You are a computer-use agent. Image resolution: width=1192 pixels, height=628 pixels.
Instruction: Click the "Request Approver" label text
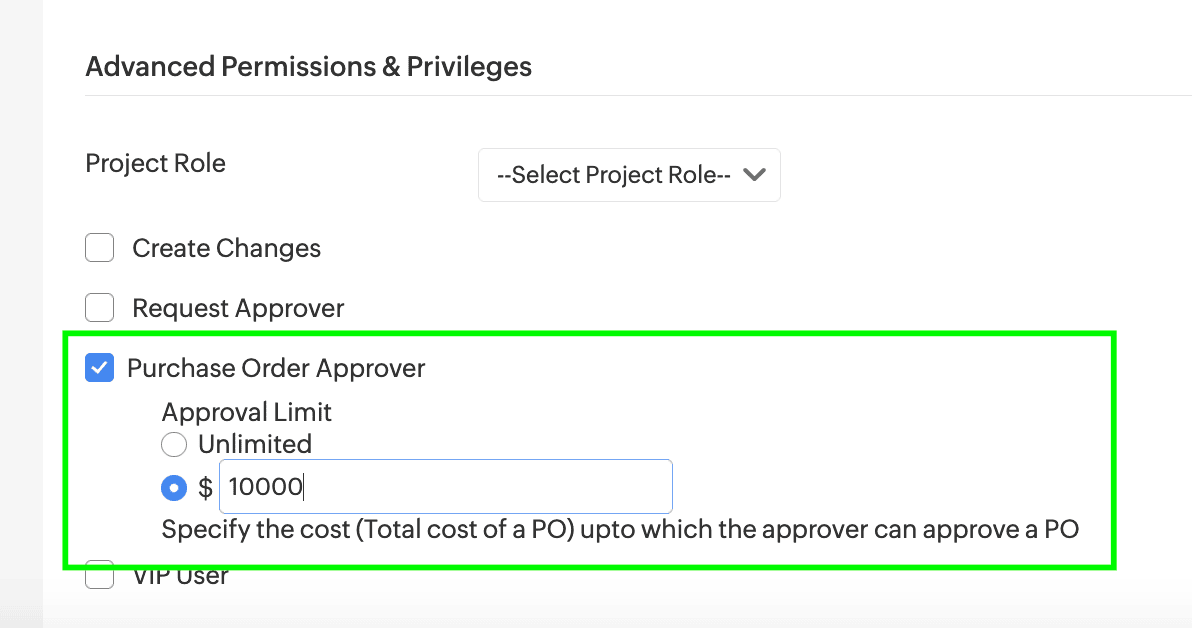tap(238, 308)
